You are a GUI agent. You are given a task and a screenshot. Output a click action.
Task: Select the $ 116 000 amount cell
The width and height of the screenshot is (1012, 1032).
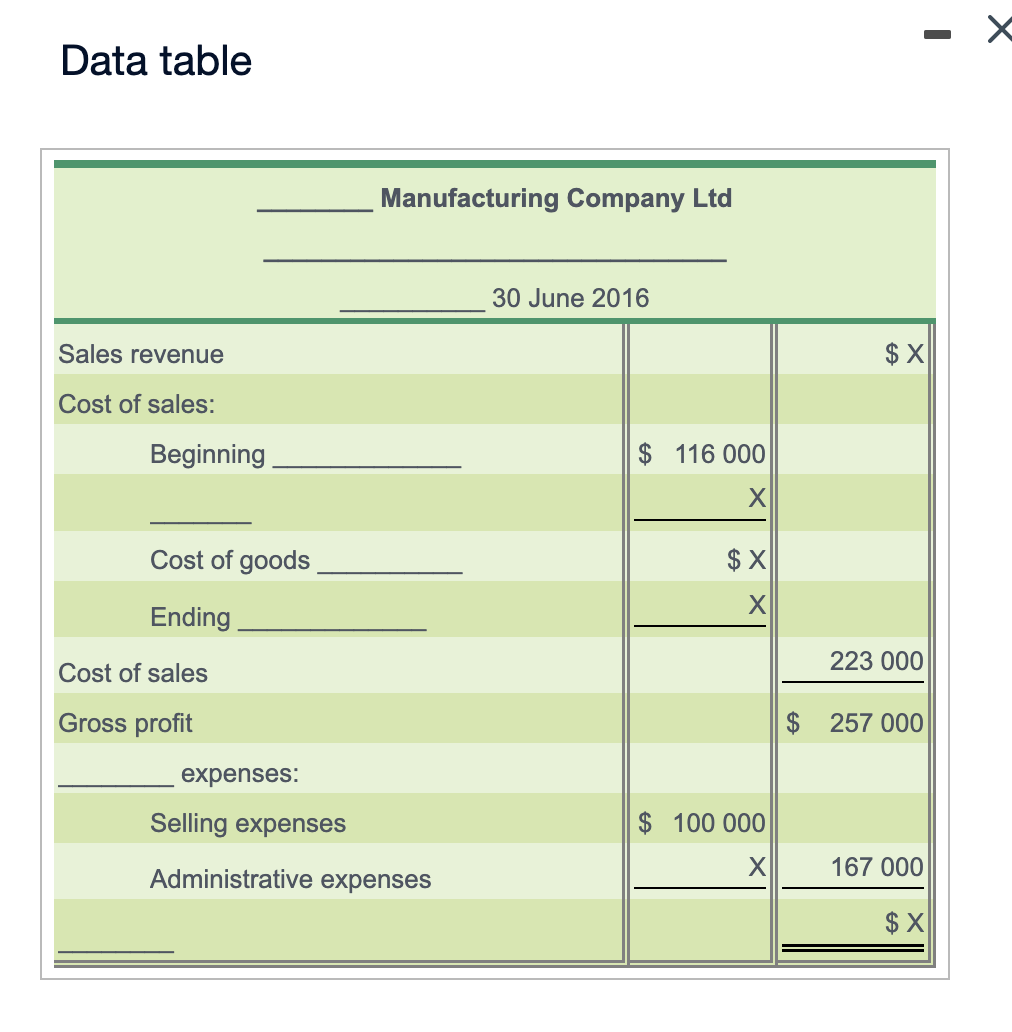[x=700, y=453]
